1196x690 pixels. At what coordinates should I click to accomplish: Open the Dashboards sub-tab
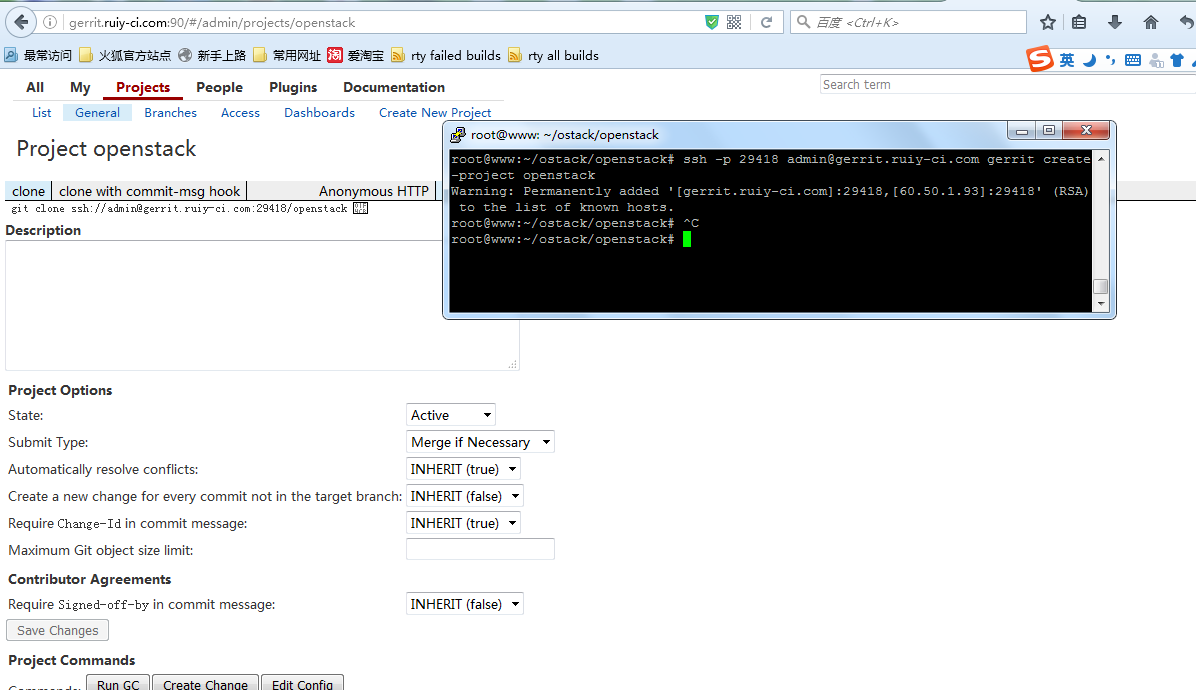click(x=319, y=112)
